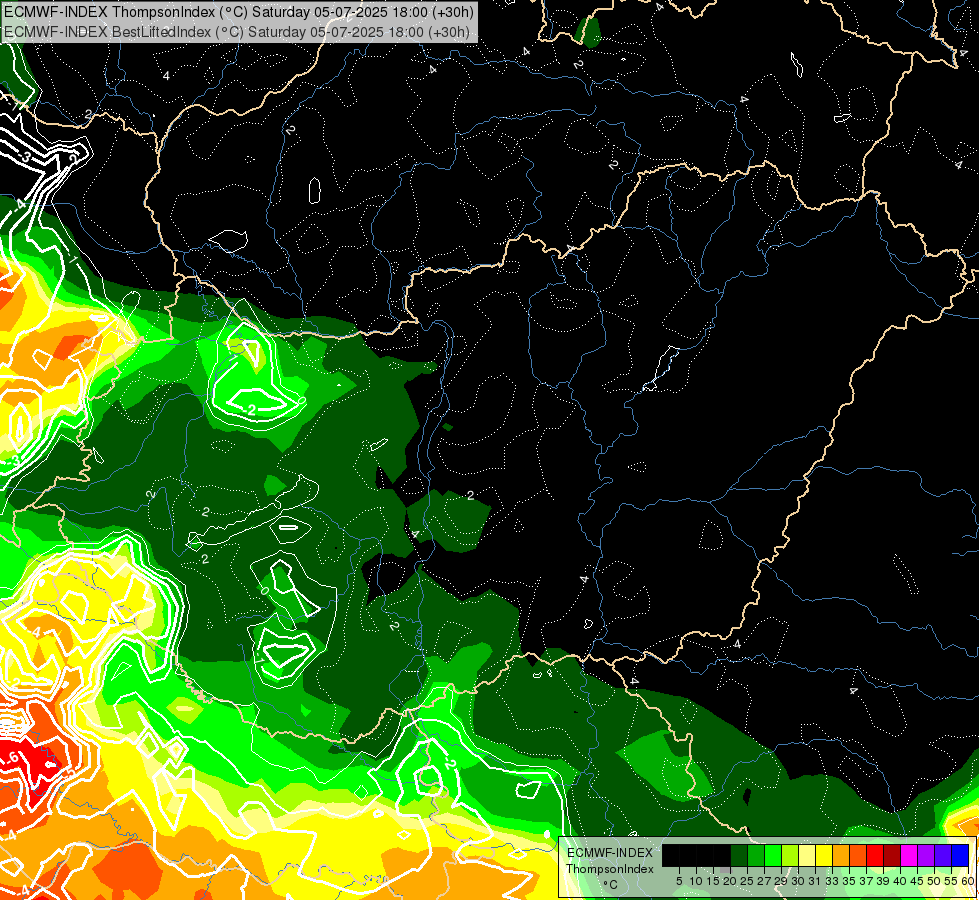
Task: Click the legend's ThompsonIndex label
Action: 610,869
